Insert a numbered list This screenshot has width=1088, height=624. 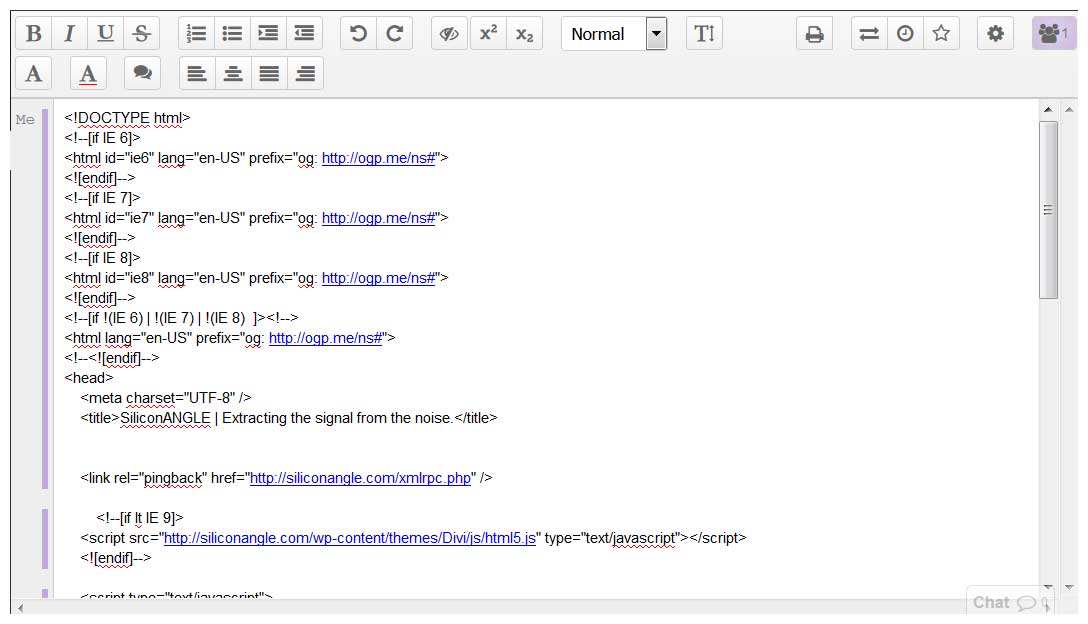[x=196, y=33]
